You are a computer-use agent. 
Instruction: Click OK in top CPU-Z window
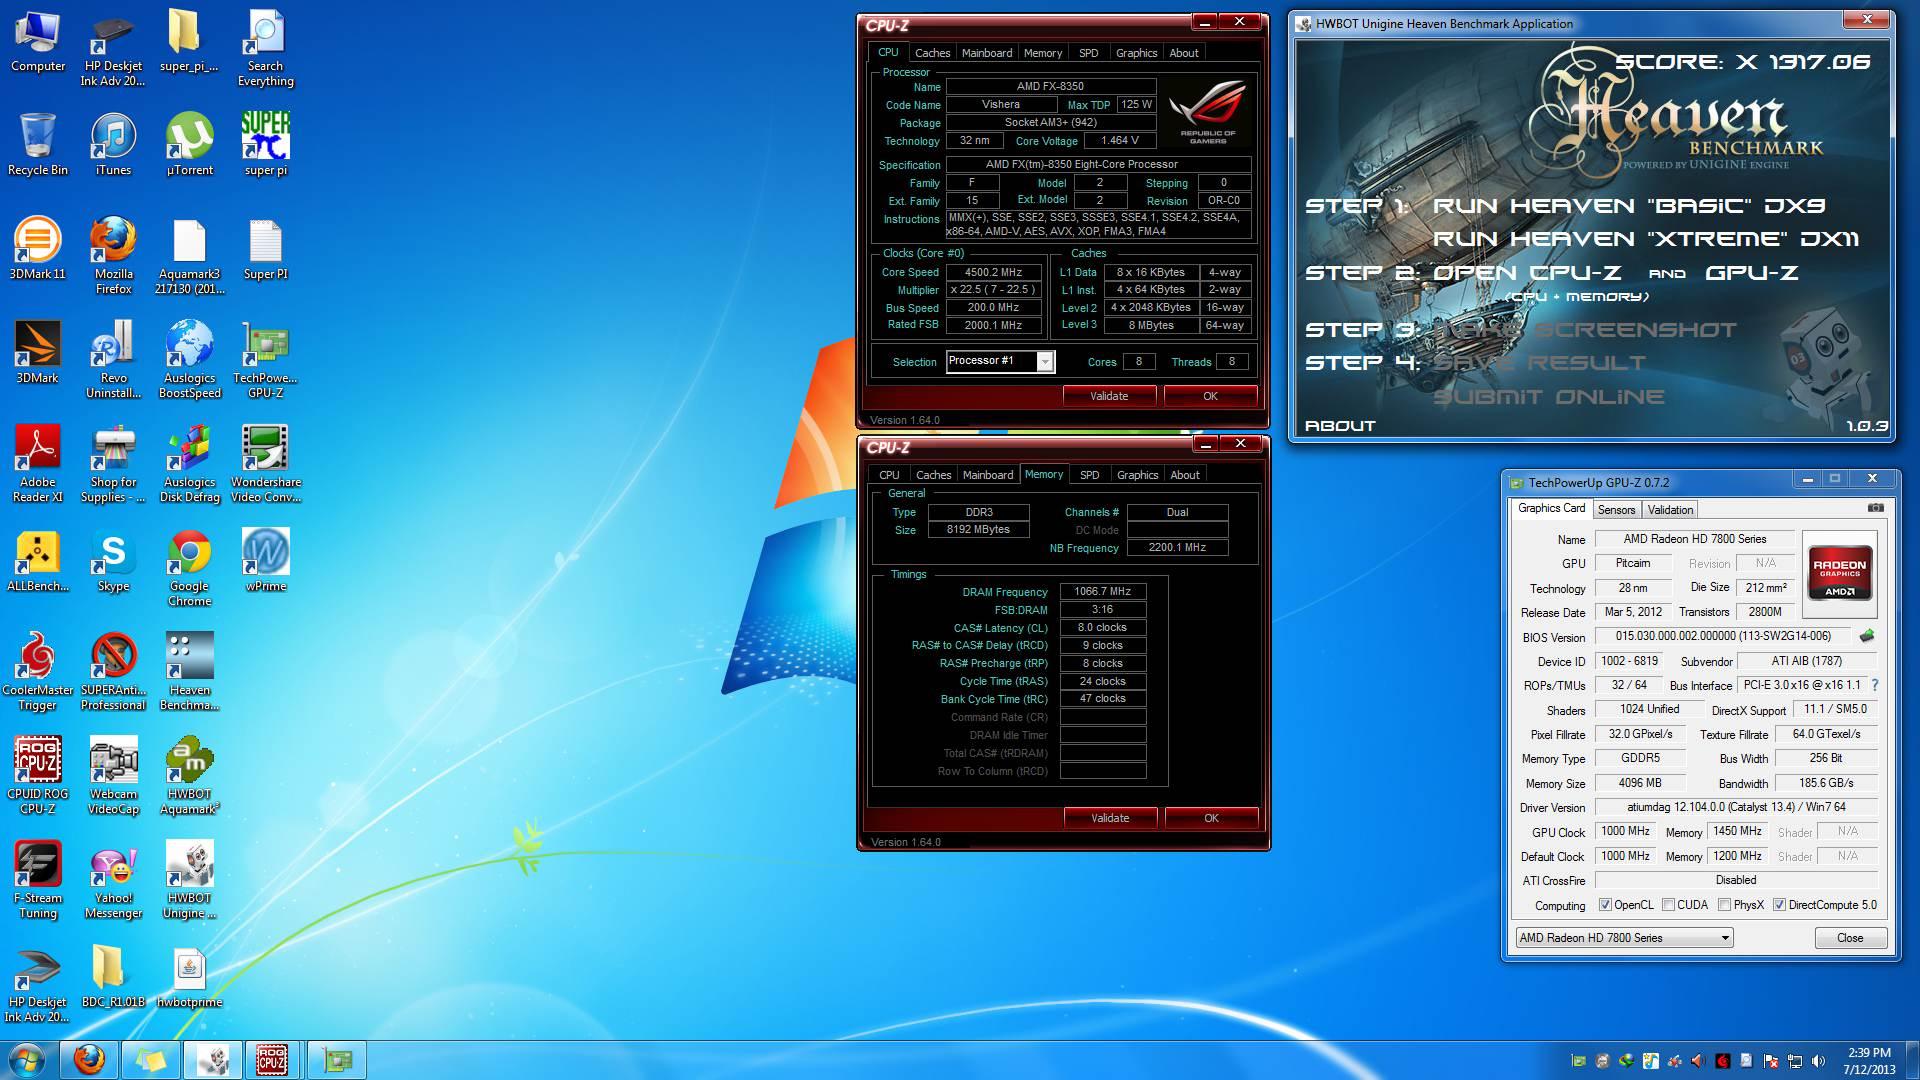1210,396
